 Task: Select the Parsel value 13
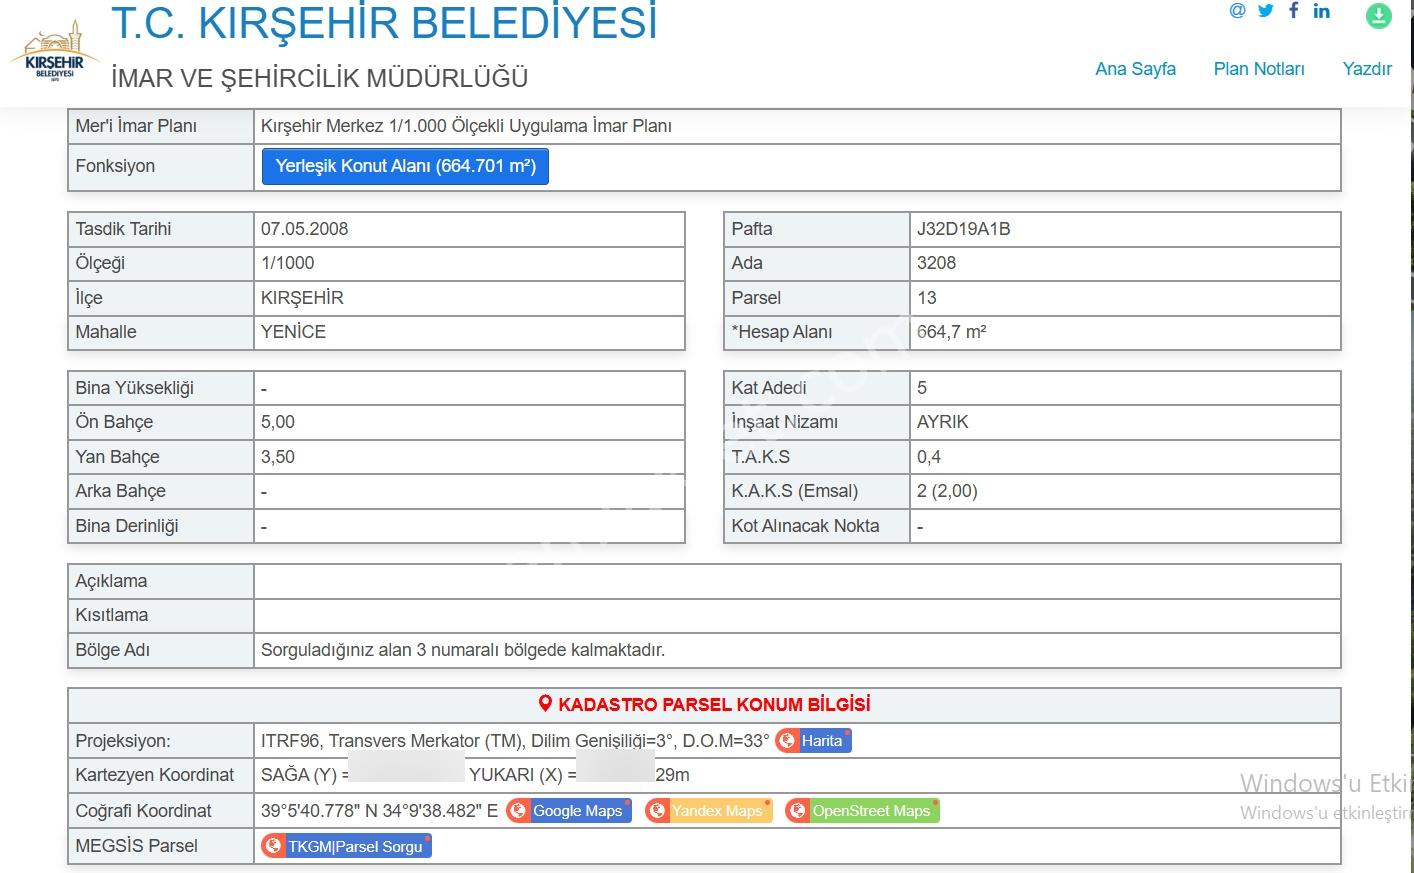(927, 298)
